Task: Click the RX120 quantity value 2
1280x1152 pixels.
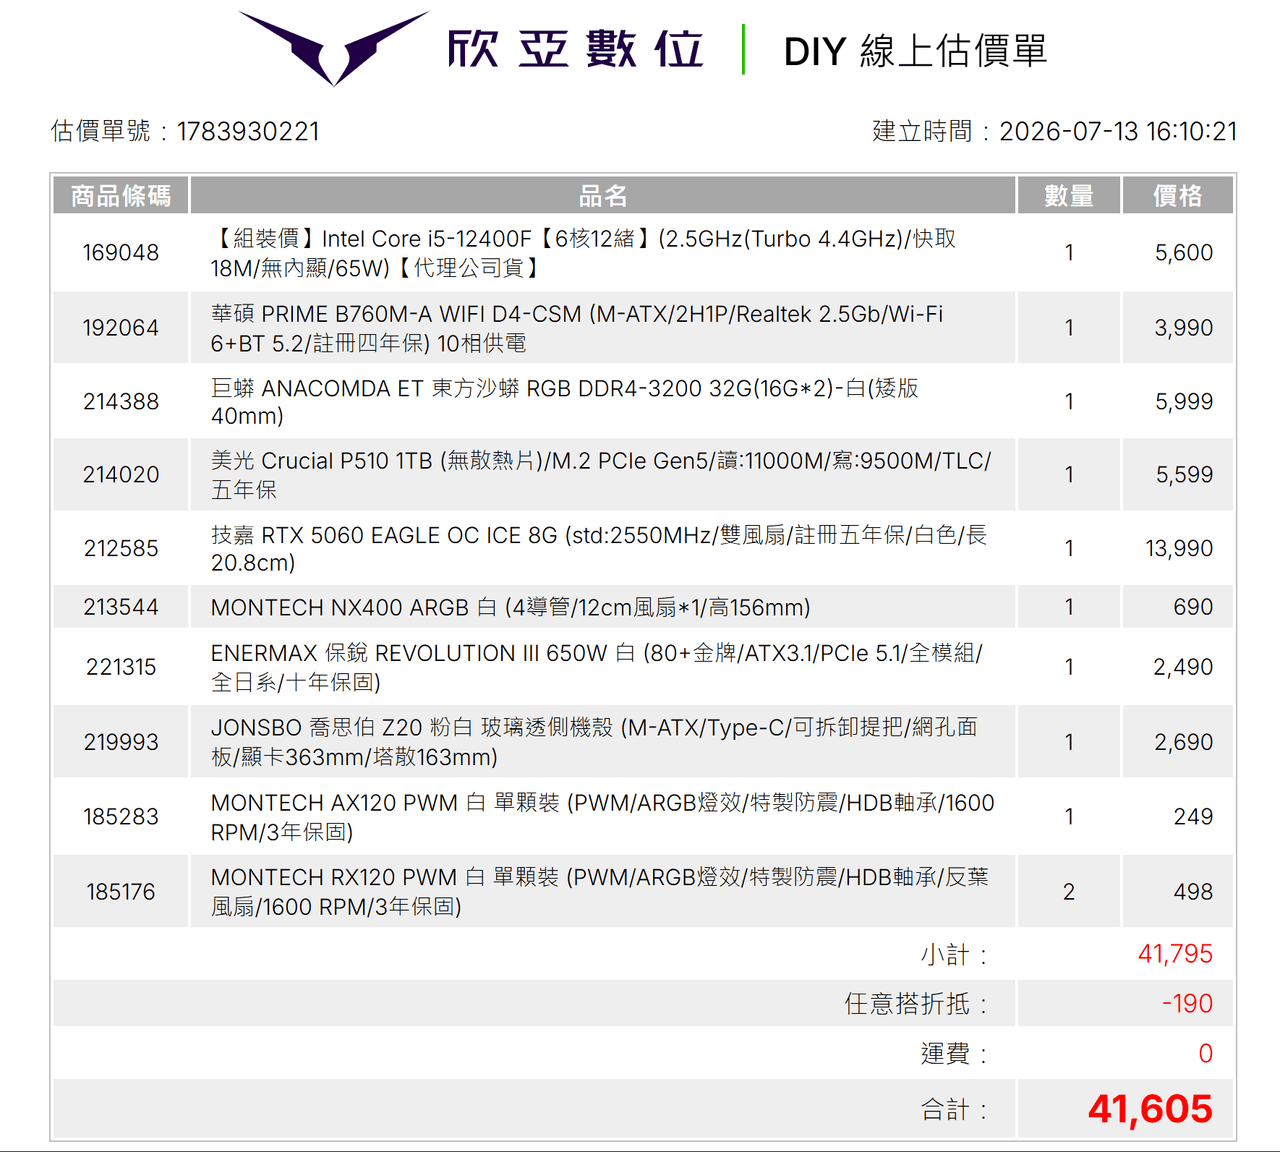Action: [1069, 892]
